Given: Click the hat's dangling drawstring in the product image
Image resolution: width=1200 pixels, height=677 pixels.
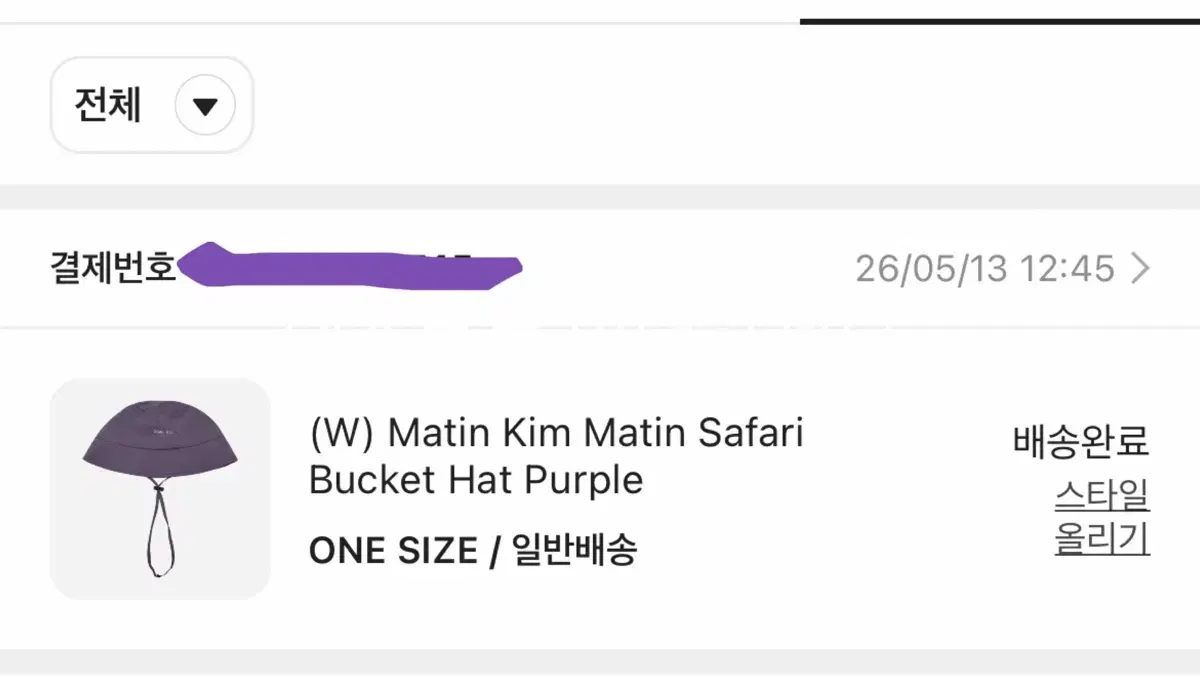Looking at the screenshot, I should point(158,530).
